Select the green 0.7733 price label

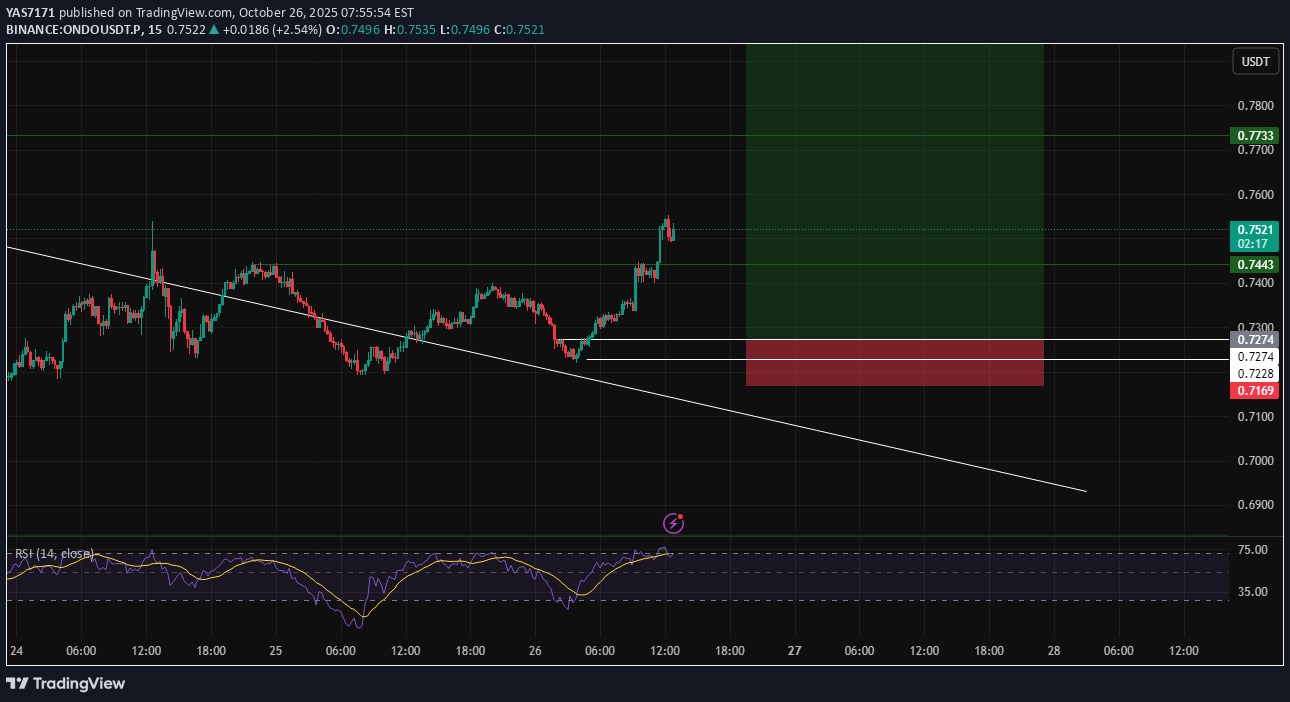point(1255,136)
